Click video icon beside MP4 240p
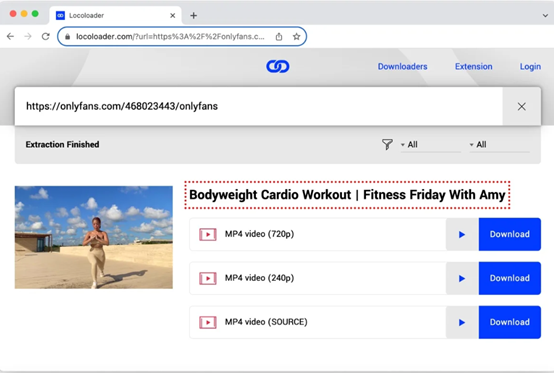 [x=208, y=278]
